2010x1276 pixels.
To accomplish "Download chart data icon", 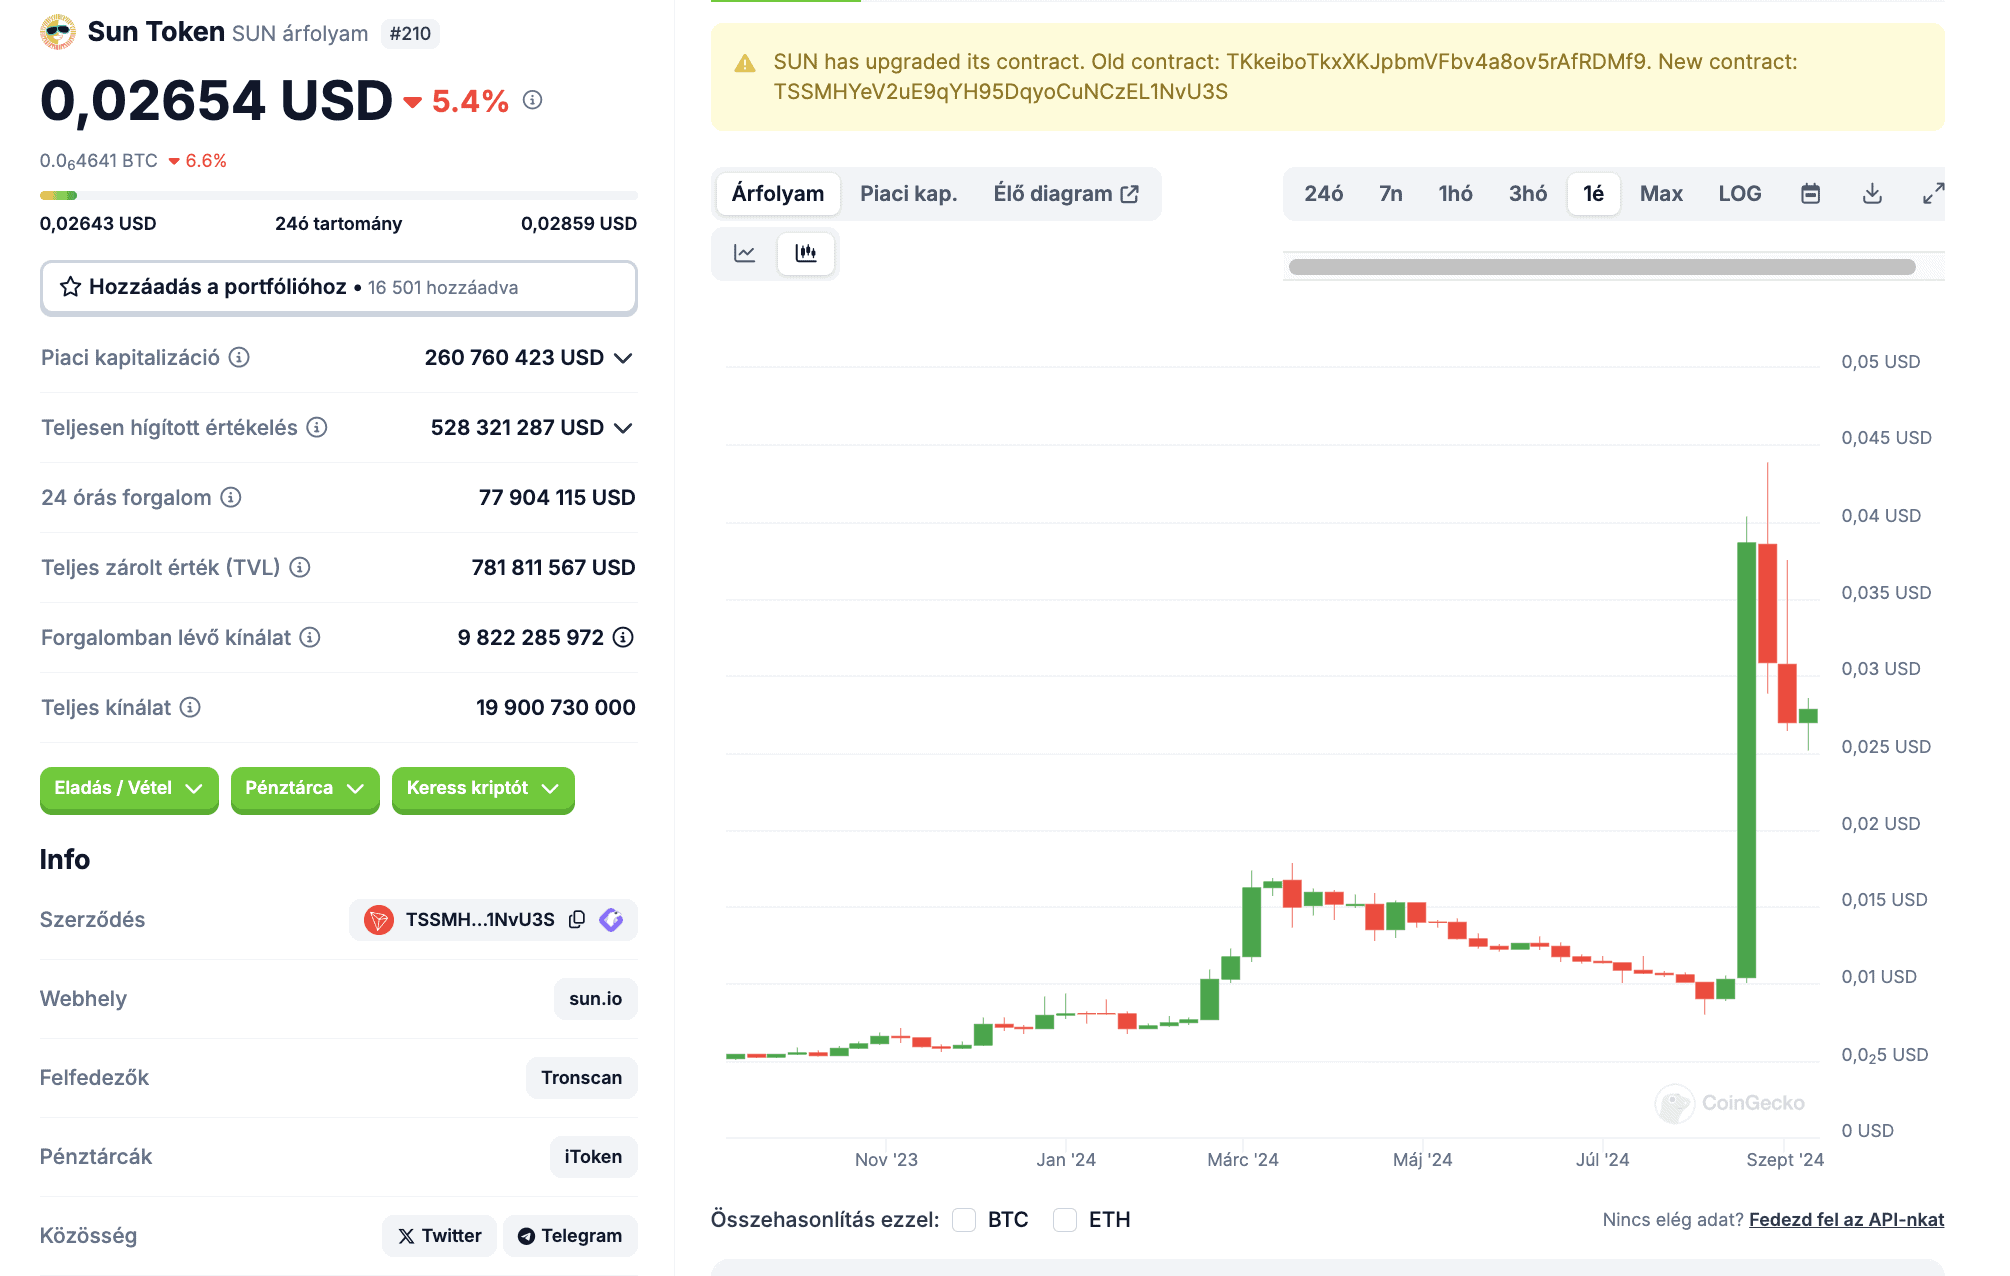I will coord(1872,194).
